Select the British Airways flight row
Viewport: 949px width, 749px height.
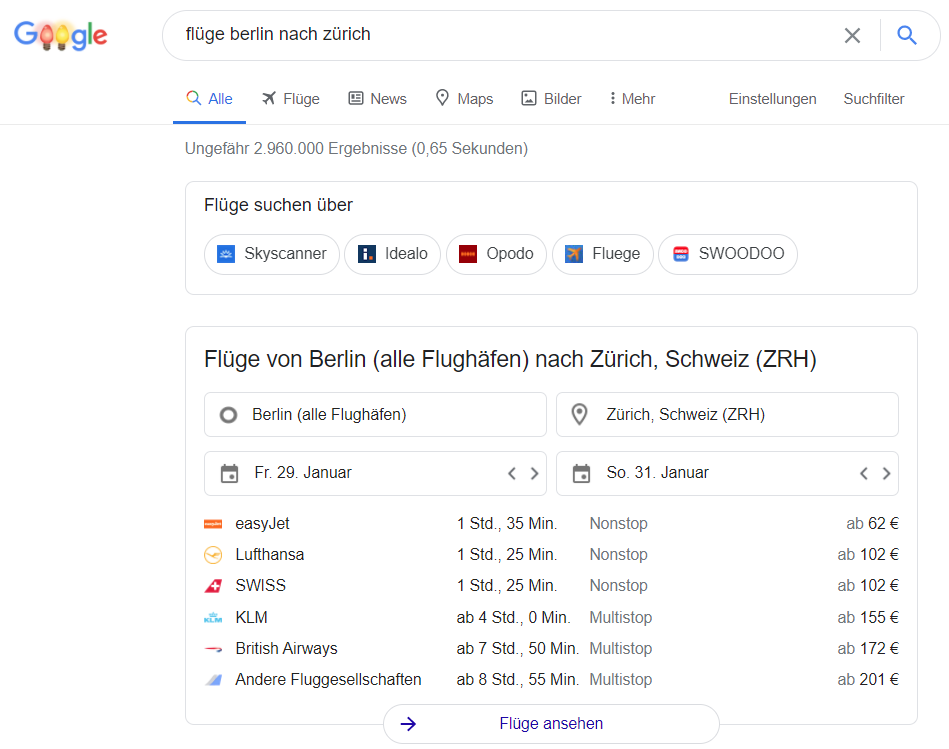pos(551,649)
